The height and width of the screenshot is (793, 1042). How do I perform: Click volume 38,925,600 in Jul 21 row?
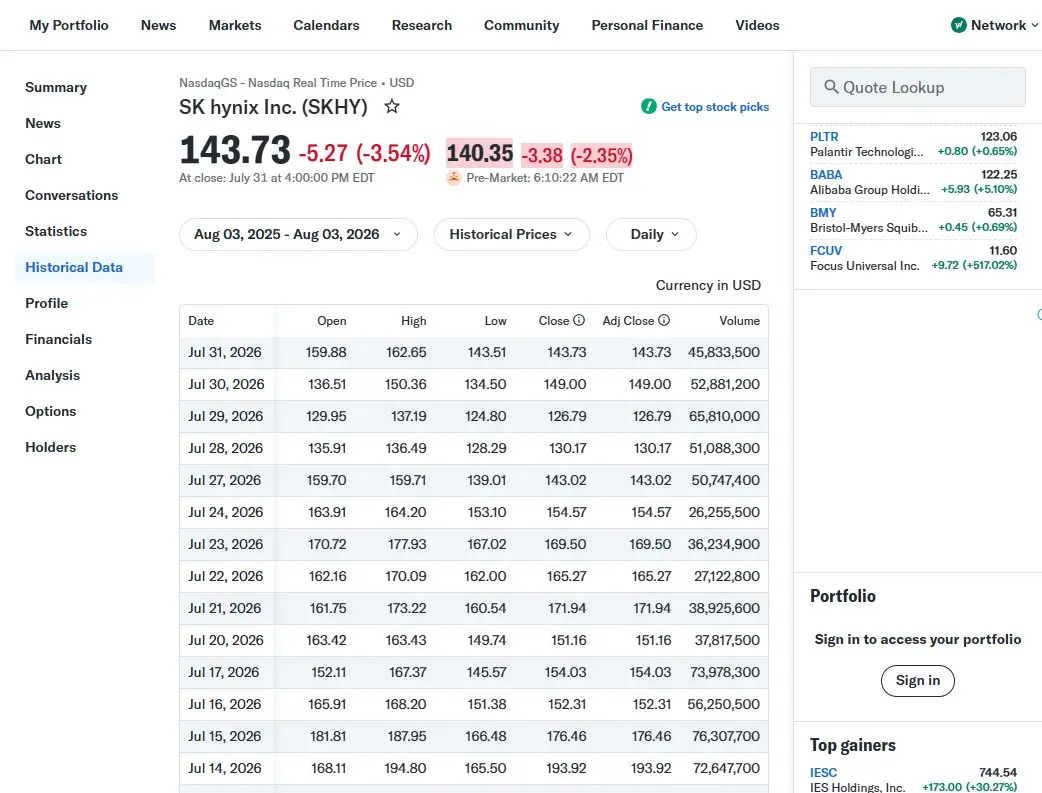(x=724, y=608)
